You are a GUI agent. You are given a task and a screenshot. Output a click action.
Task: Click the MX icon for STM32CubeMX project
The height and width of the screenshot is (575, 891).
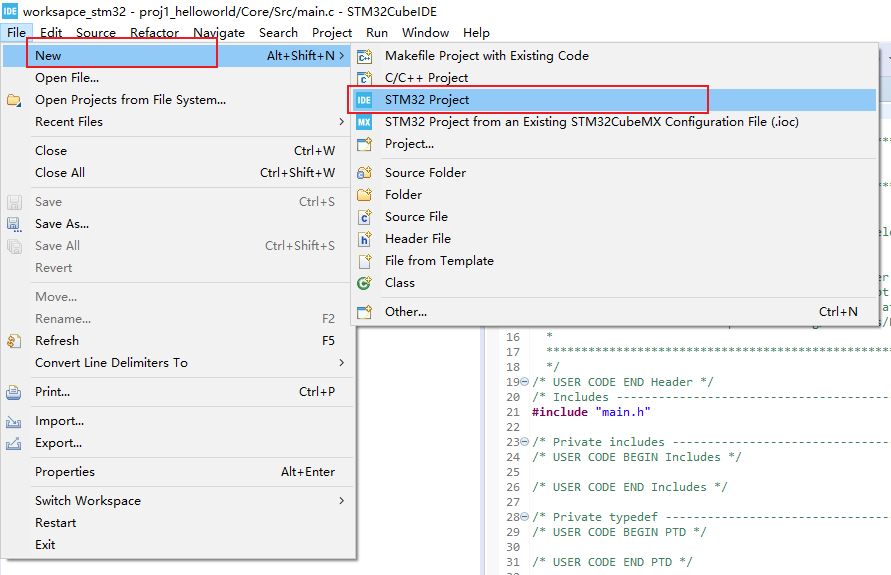pos(364,122)
